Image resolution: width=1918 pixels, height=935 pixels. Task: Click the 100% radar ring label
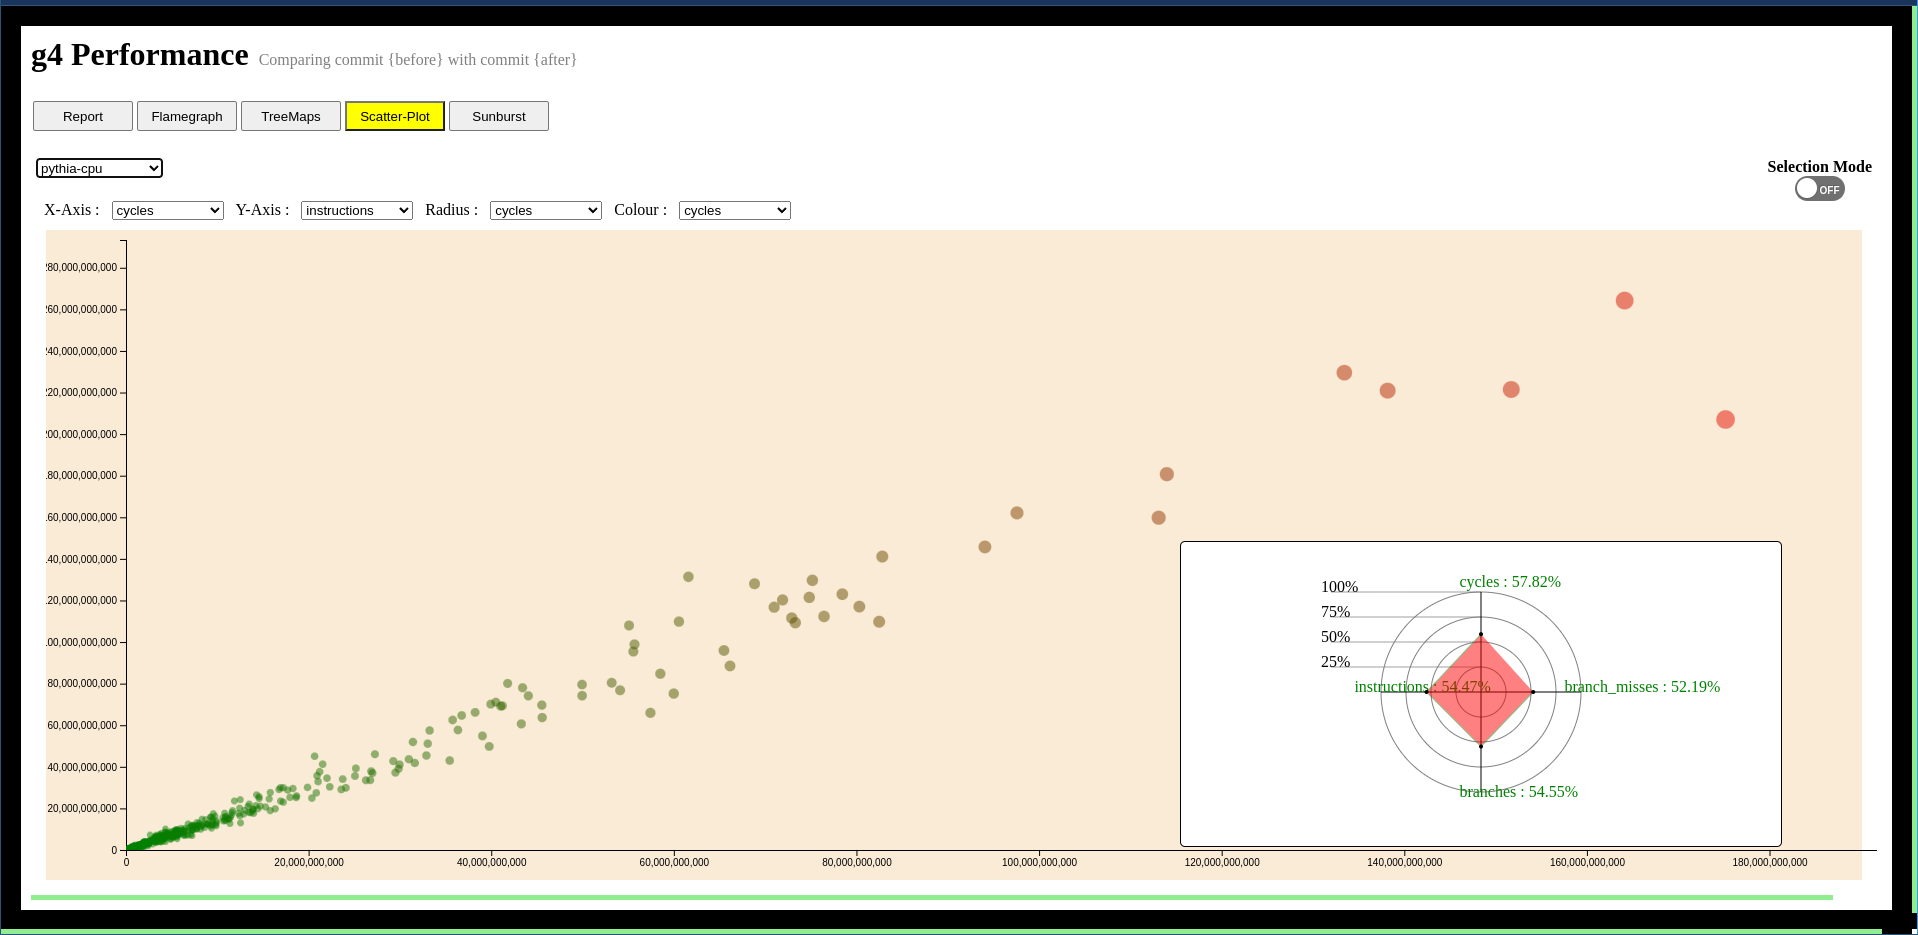1339,587
